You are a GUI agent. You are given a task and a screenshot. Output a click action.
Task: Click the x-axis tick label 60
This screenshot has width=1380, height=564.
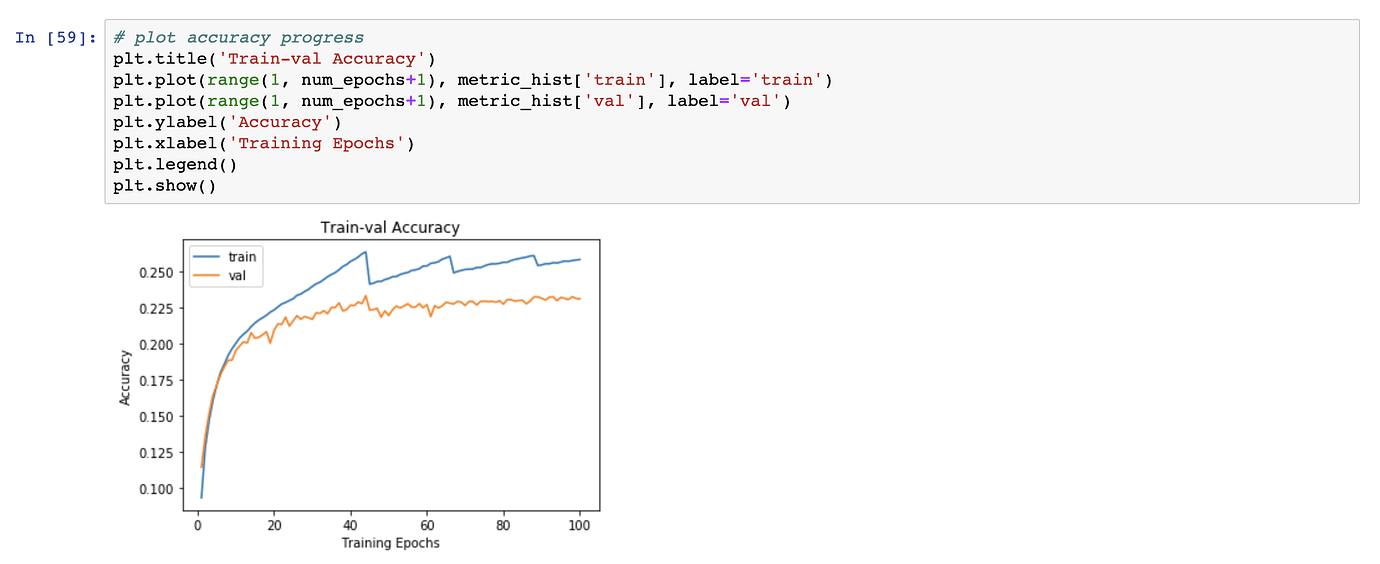point(427,524)
